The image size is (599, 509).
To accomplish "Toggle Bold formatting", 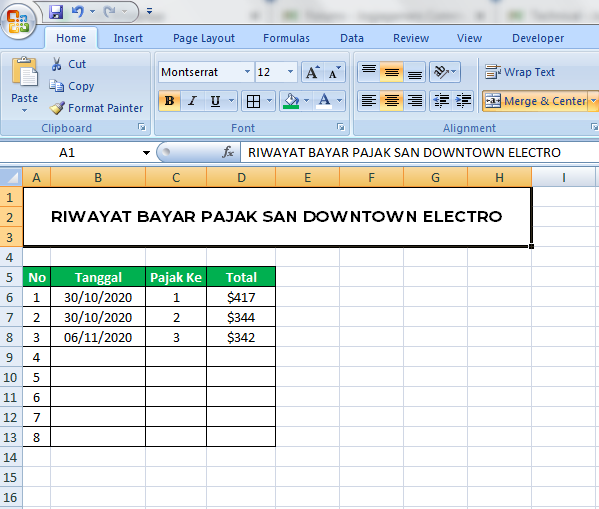I will [x=169, y=101].
